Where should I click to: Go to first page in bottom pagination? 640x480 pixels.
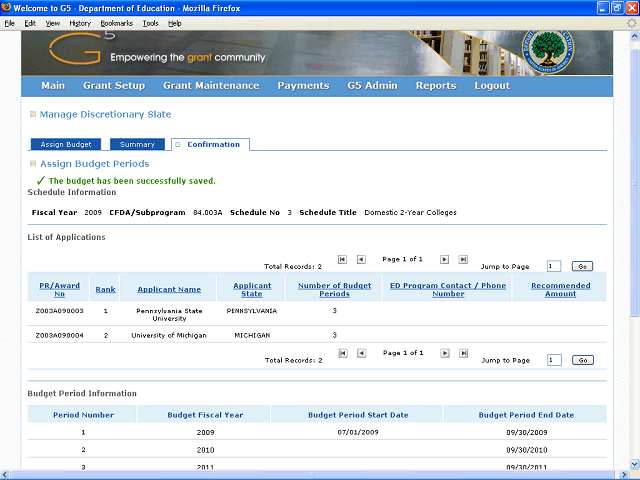(x=342, y=353)
